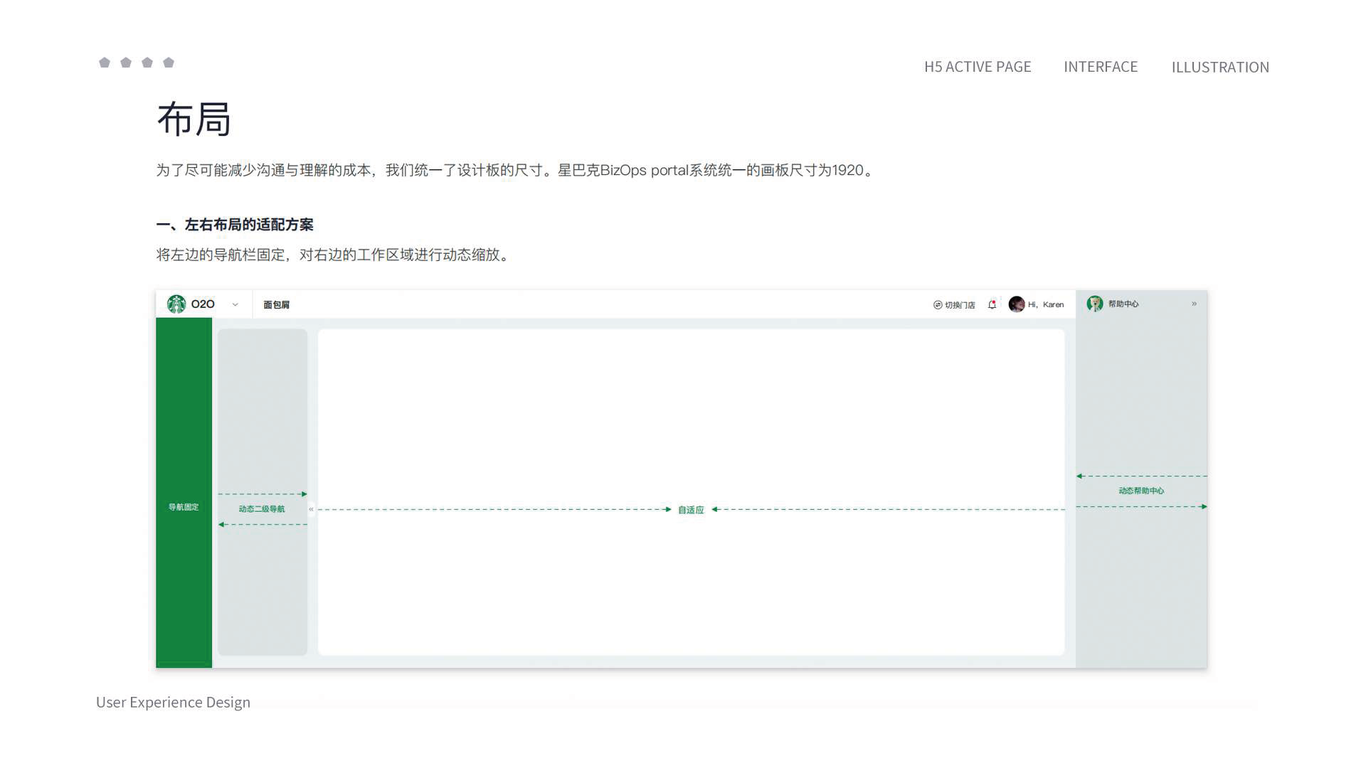Click the 切换门店 switch store button
This screenshot has width=1366, height=768.
tap(954, 305)
